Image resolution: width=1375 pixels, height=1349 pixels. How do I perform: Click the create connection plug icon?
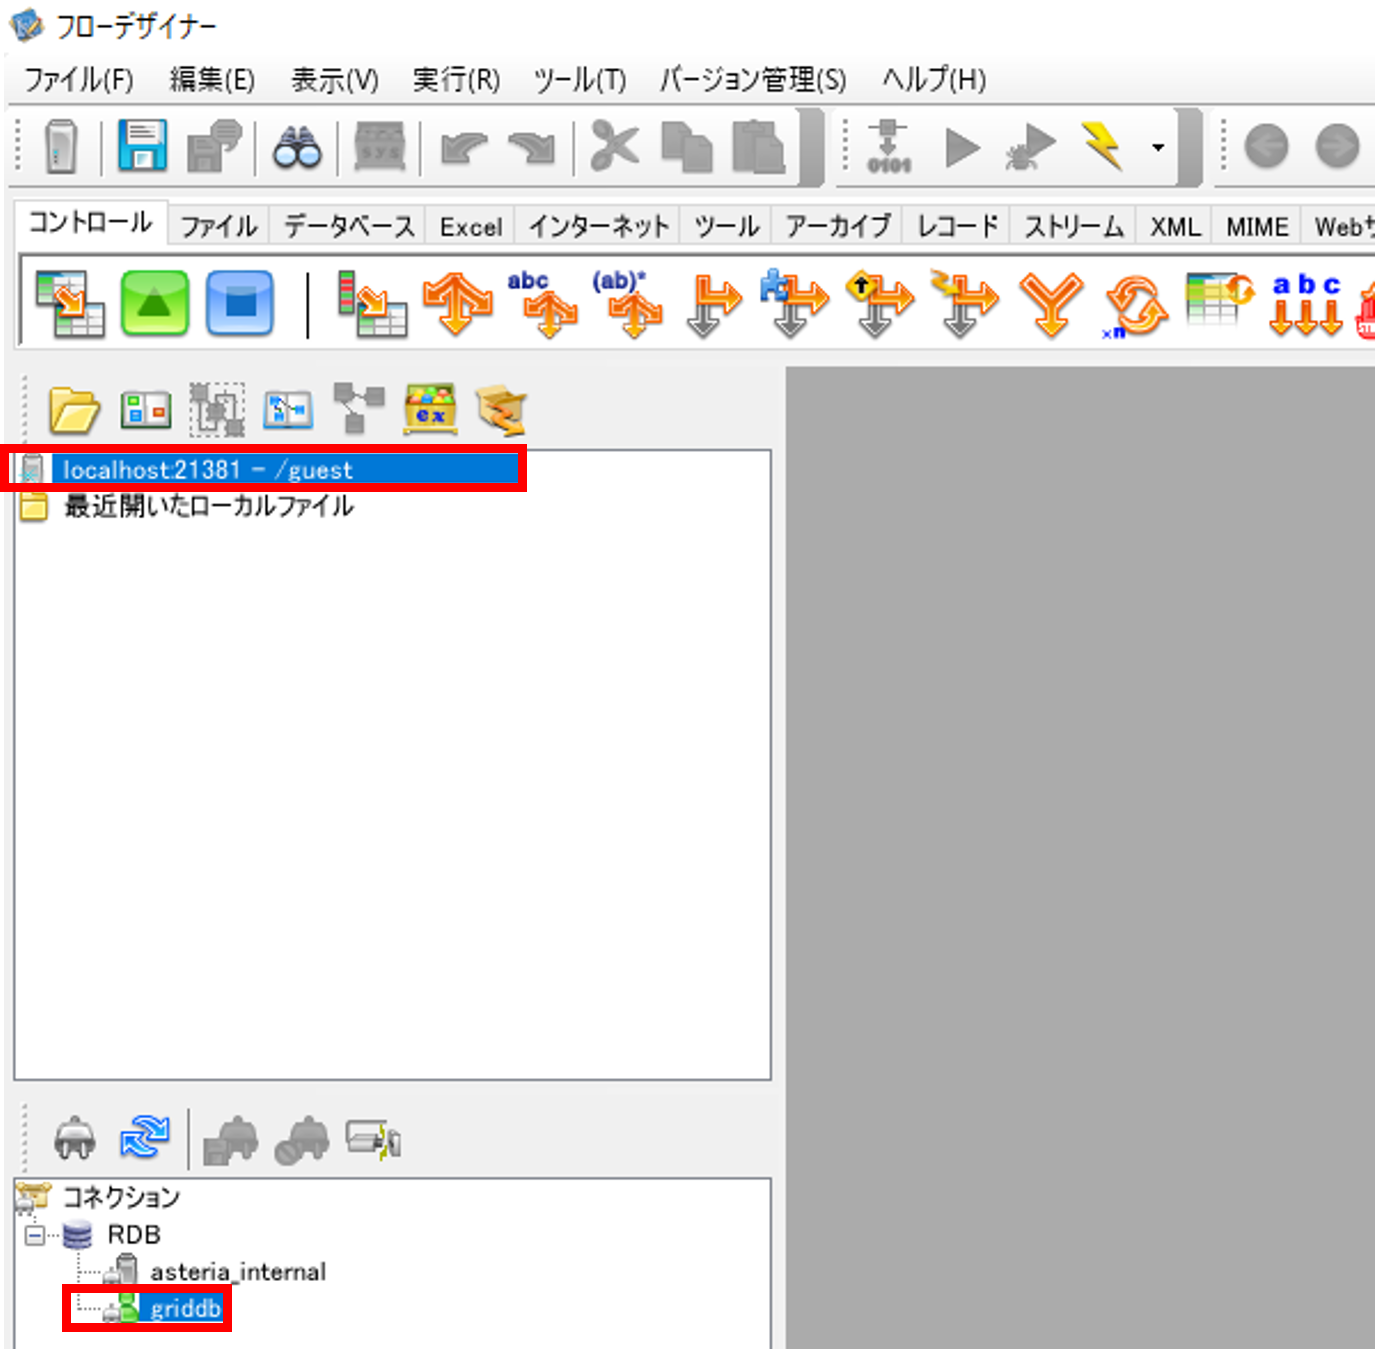pyautogui.click(x=75, y=1138)
